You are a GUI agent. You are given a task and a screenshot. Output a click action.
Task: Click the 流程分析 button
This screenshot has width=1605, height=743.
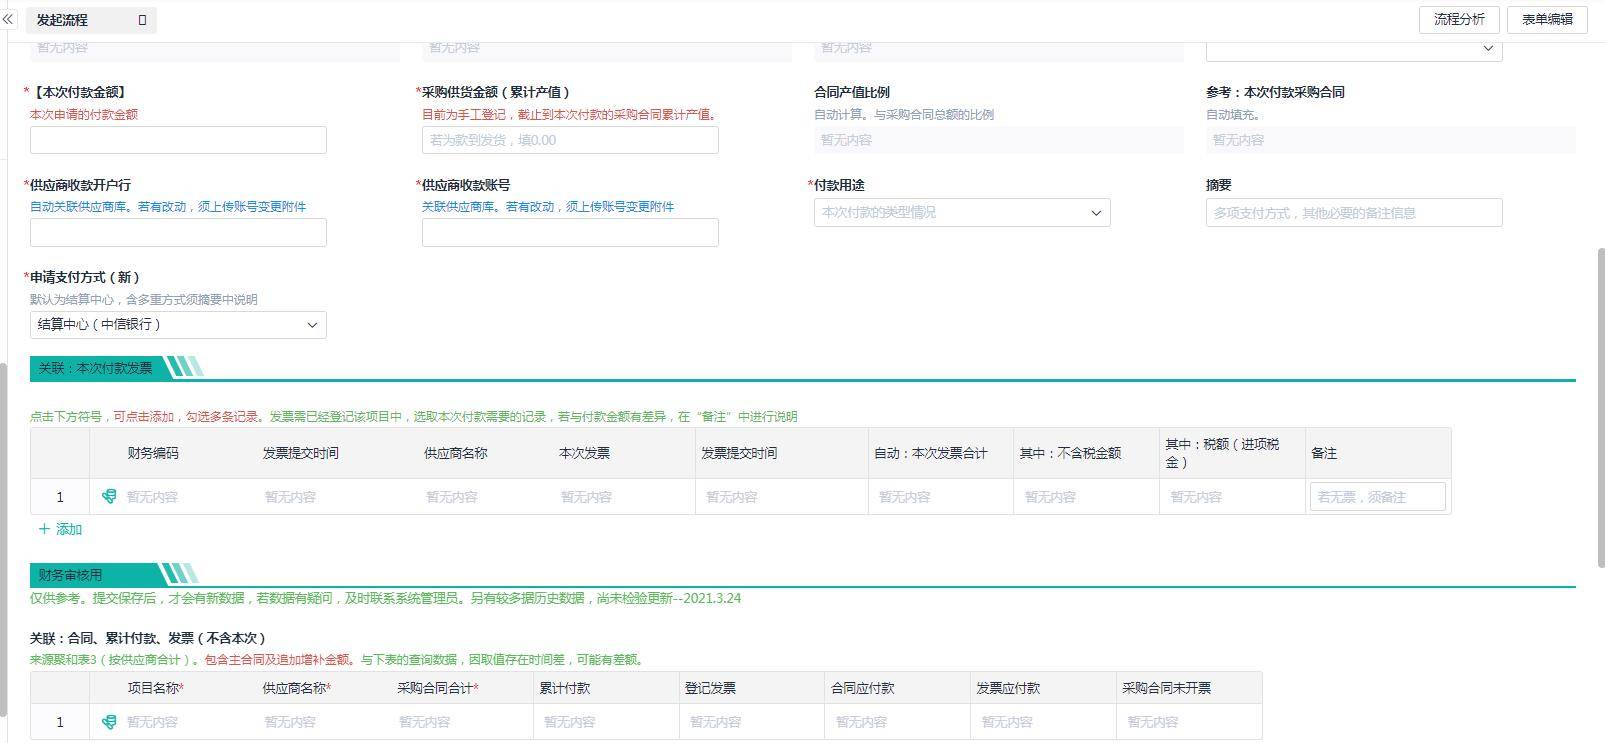(x=1458, y=19)
